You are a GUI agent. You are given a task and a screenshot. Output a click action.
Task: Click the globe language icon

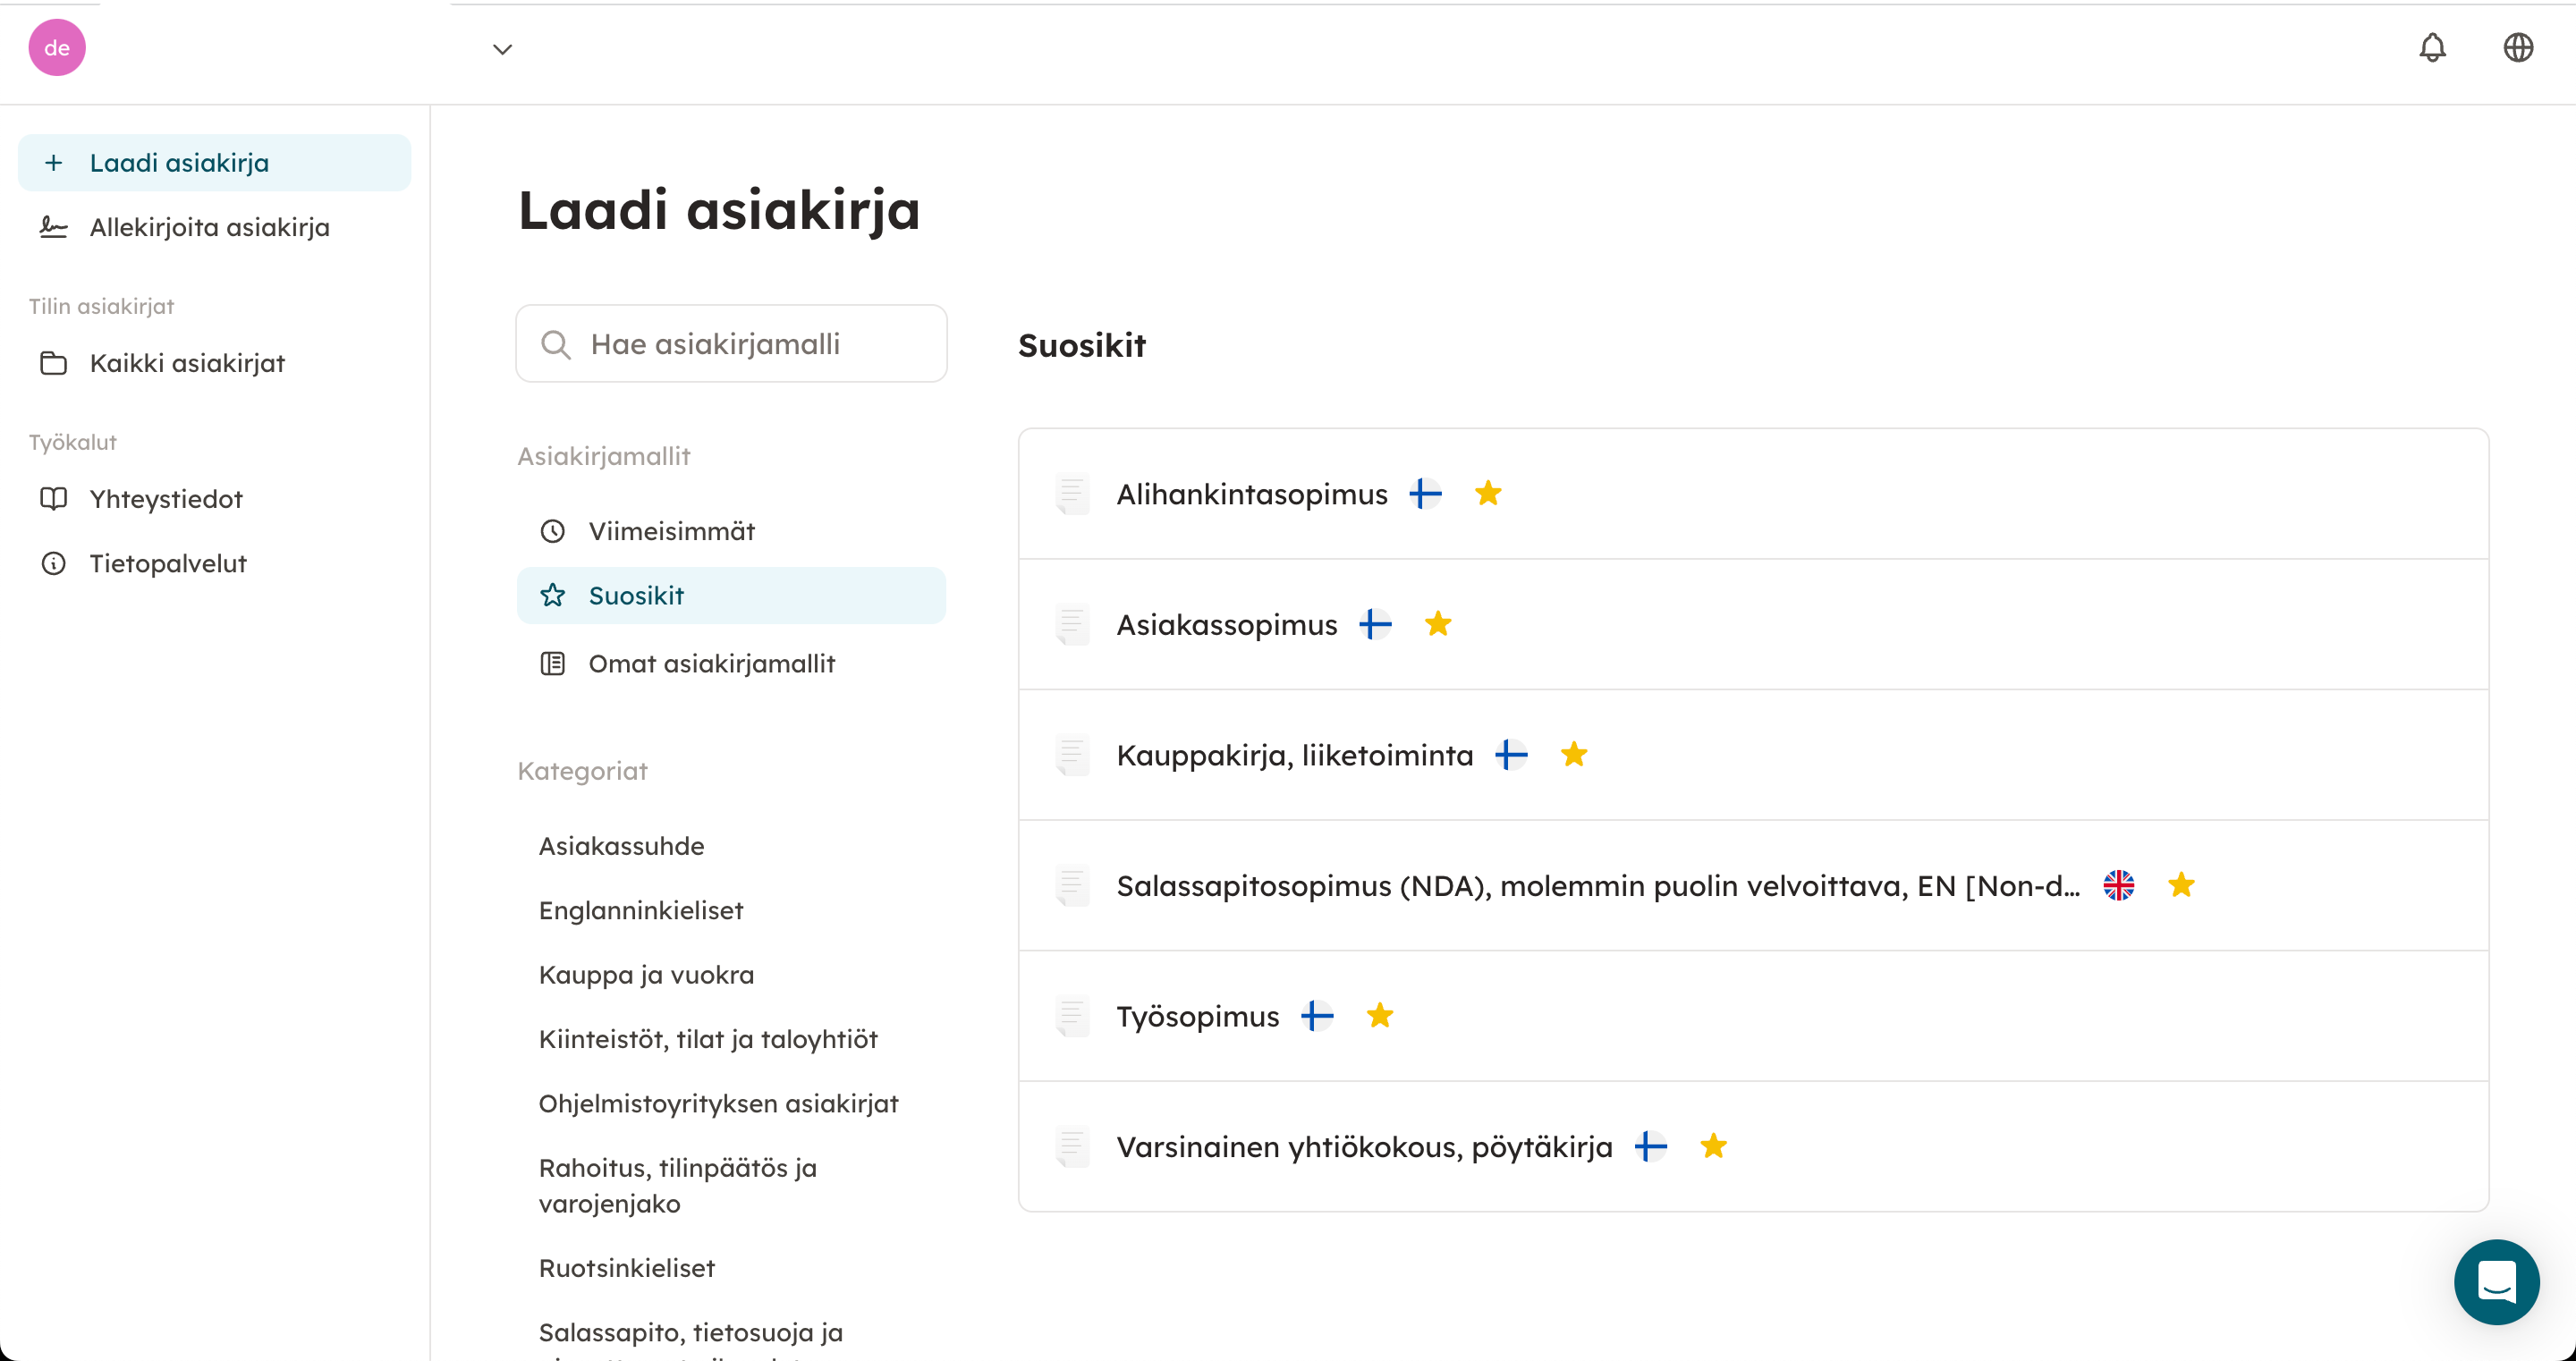2517,48
